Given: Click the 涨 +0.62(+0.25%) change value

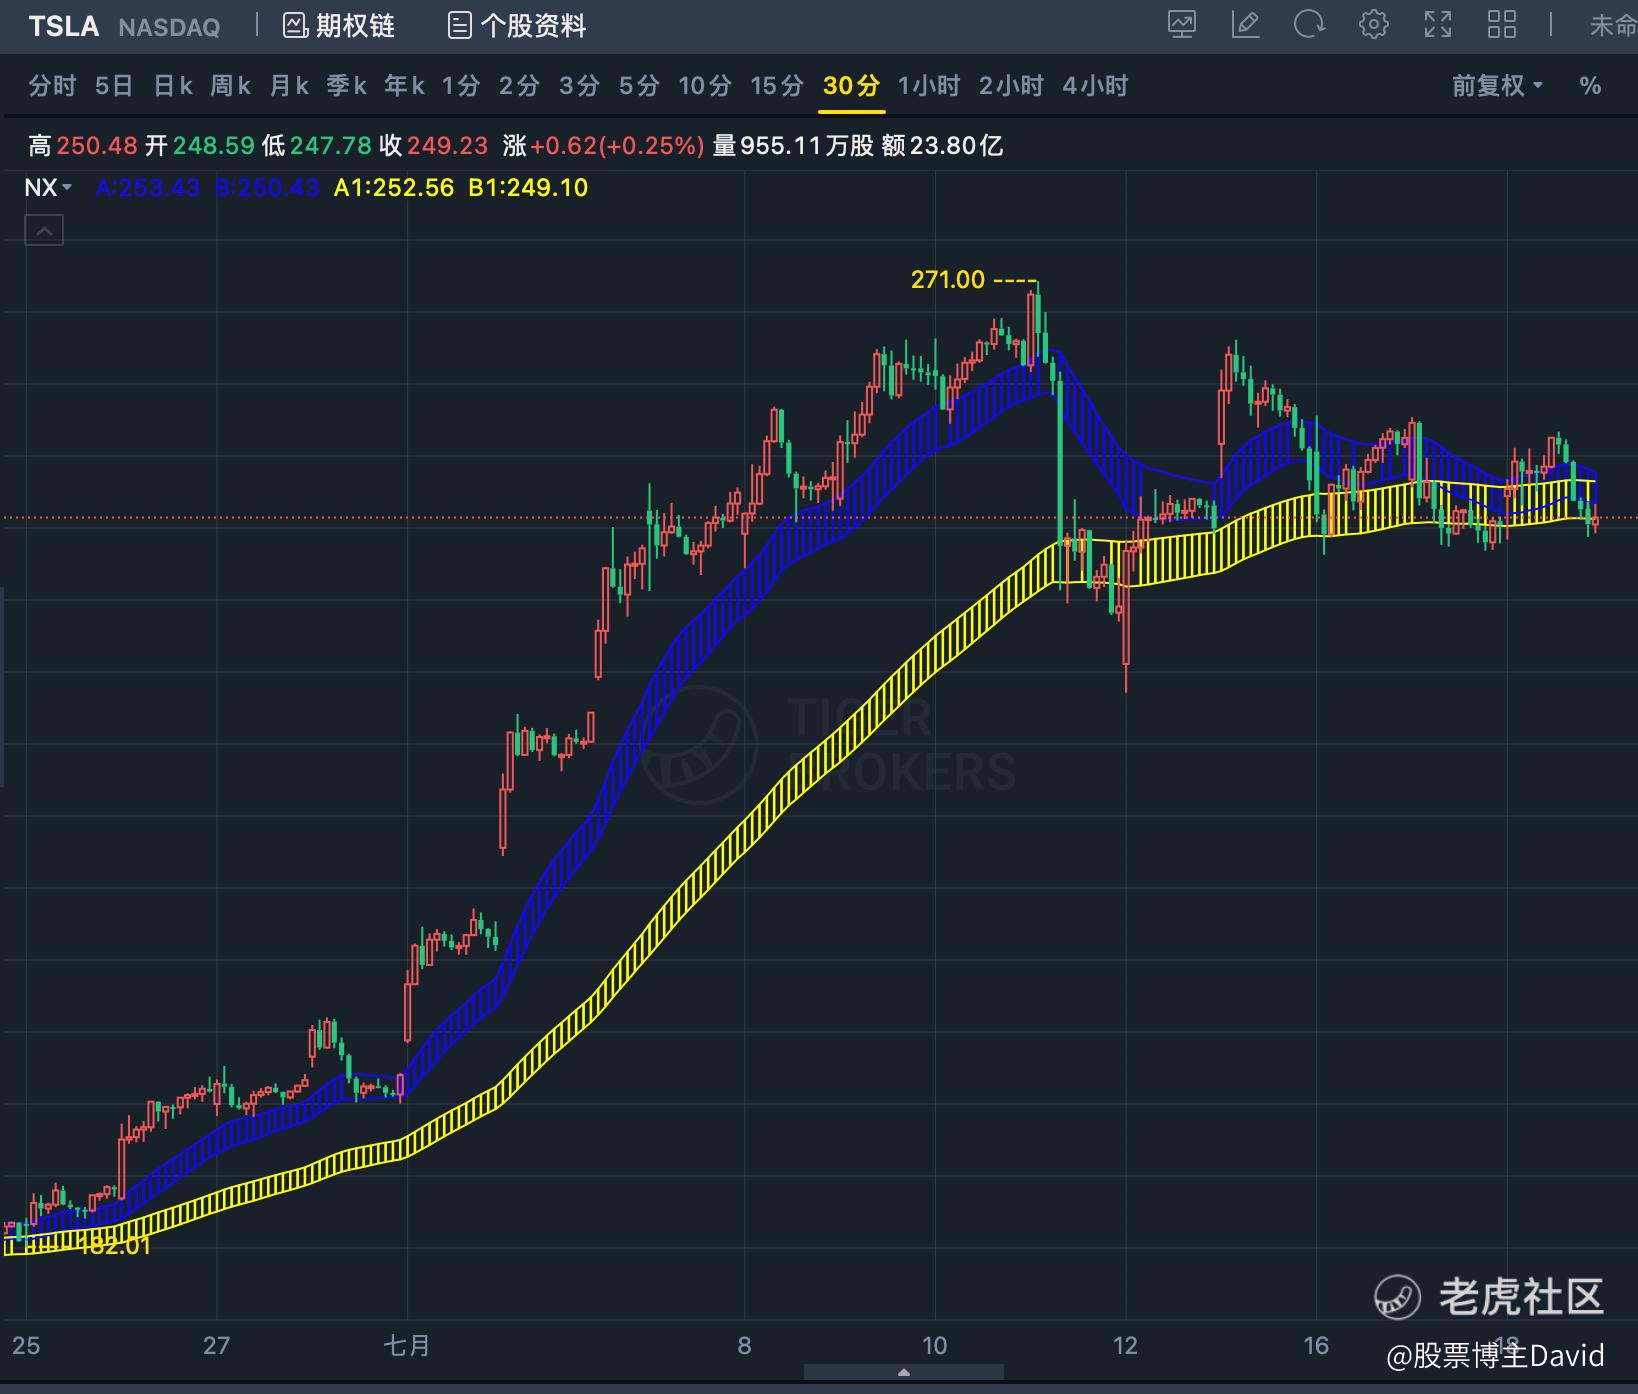Looking at the screenshot, I should 604,146.
